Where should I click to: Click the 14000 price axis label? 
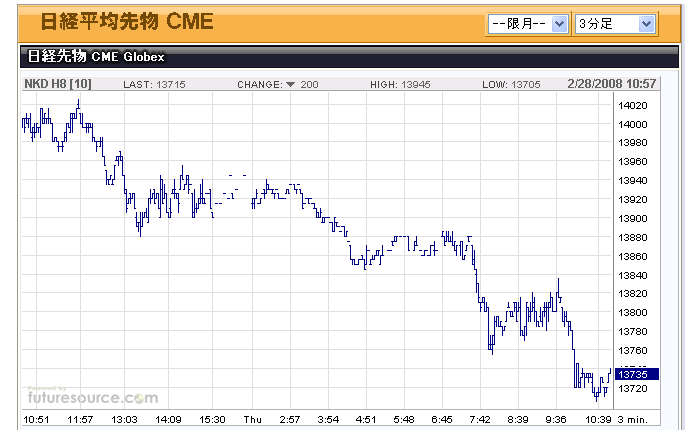633,124
